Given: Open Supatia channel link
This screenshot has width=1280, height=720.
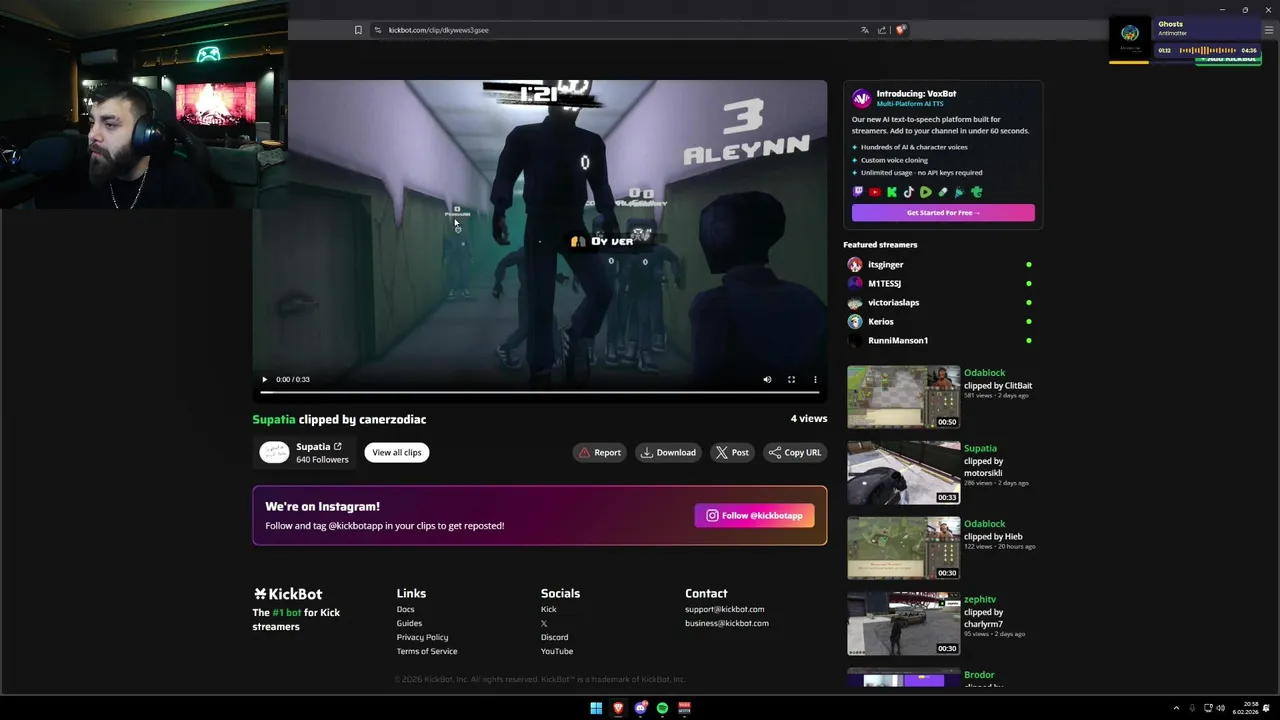Looking at the screenshot, I should click(x=319, y=447).
